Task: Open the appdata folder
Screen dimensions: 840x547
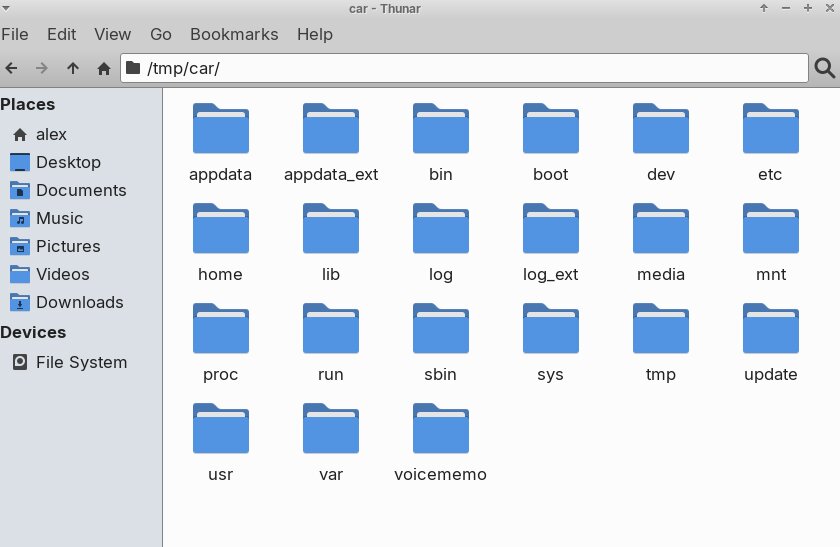Action: [x=220, y=130]
